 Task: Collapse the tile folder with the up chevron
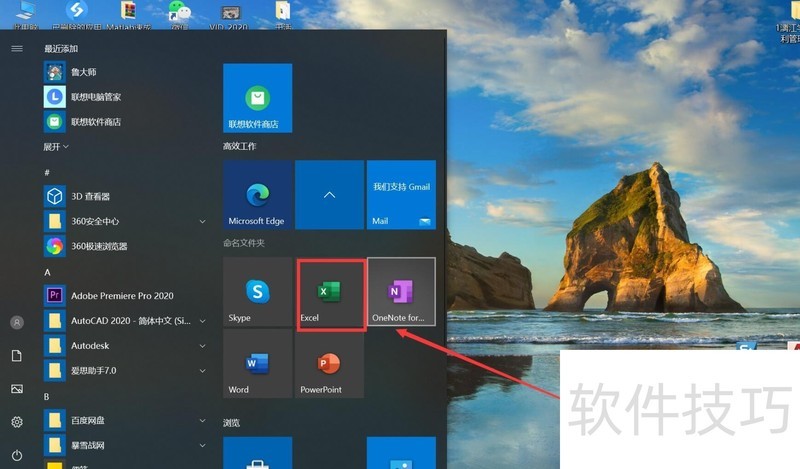pos(330,195)
